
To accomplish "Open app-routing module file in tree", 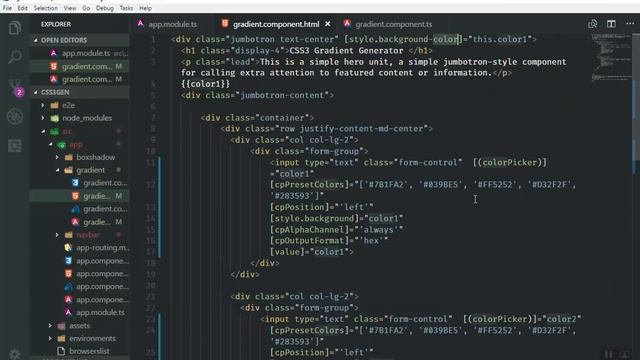I will (x=80, y=248).
